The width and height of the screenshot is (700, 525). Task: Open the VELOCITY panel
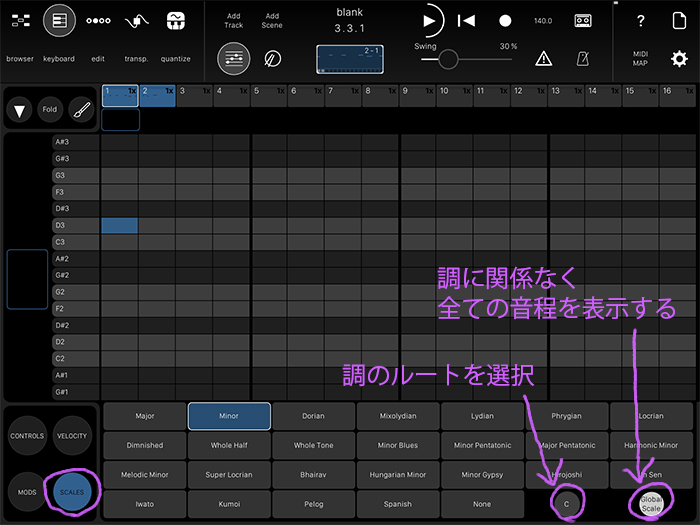72,436
